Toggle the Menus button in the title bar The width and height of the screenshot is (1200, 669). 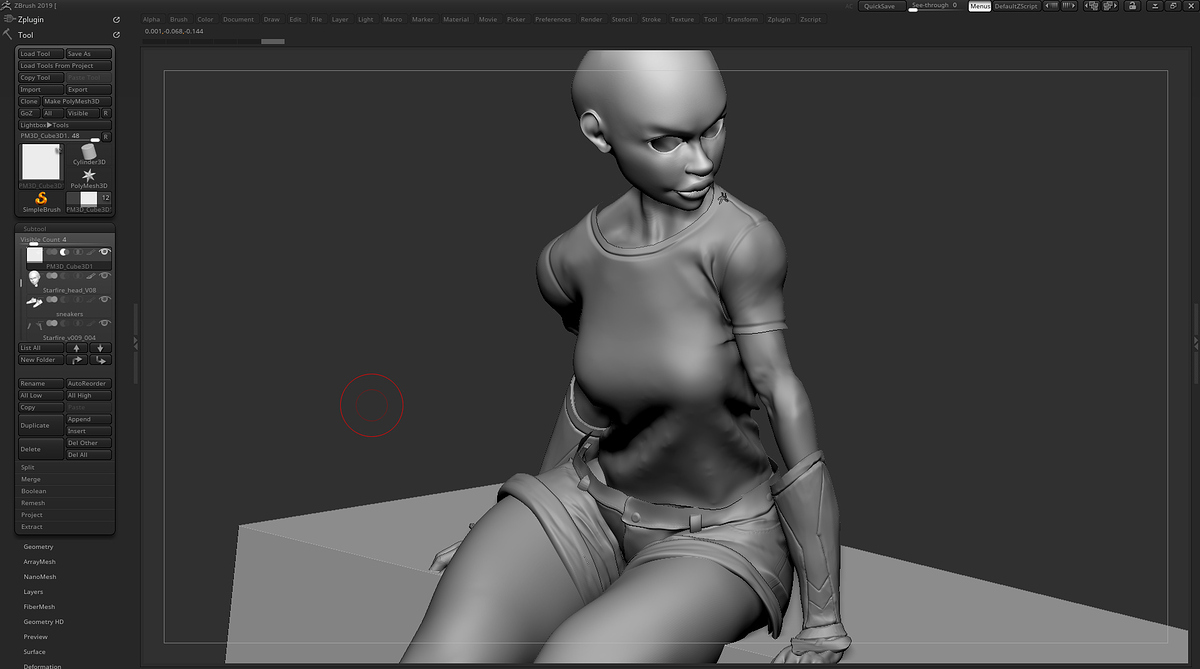click(978, 5)
